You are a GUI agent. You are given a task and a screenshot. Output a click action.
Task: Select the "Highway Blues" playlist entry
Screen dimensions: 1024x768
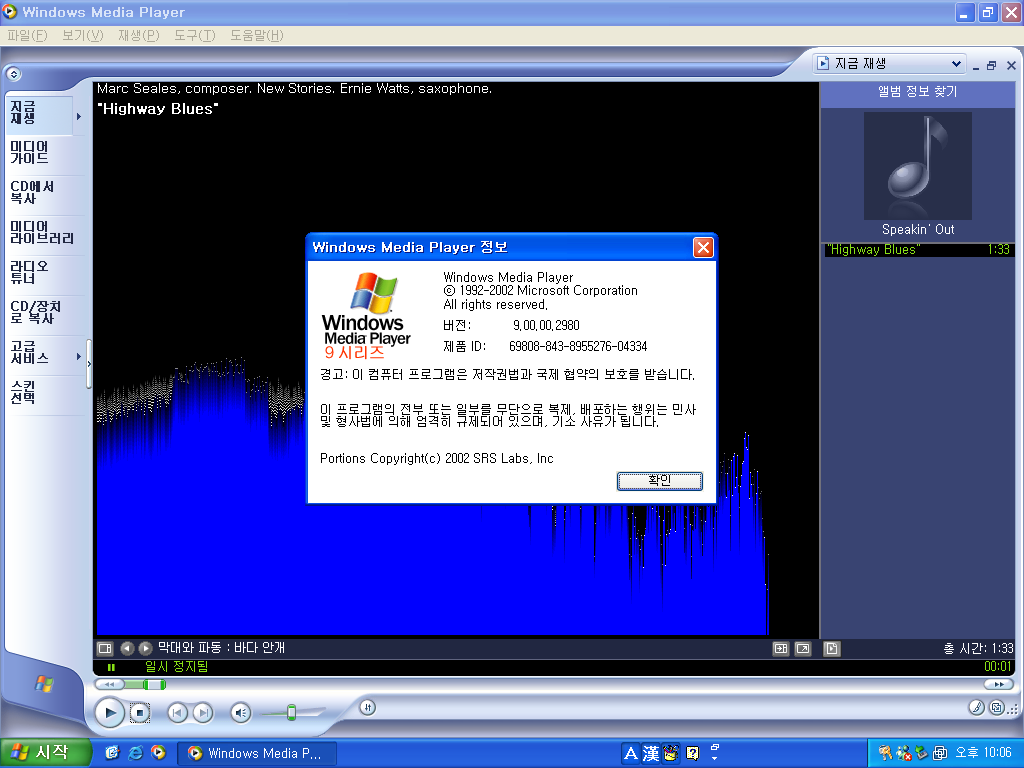click(919, 249)
